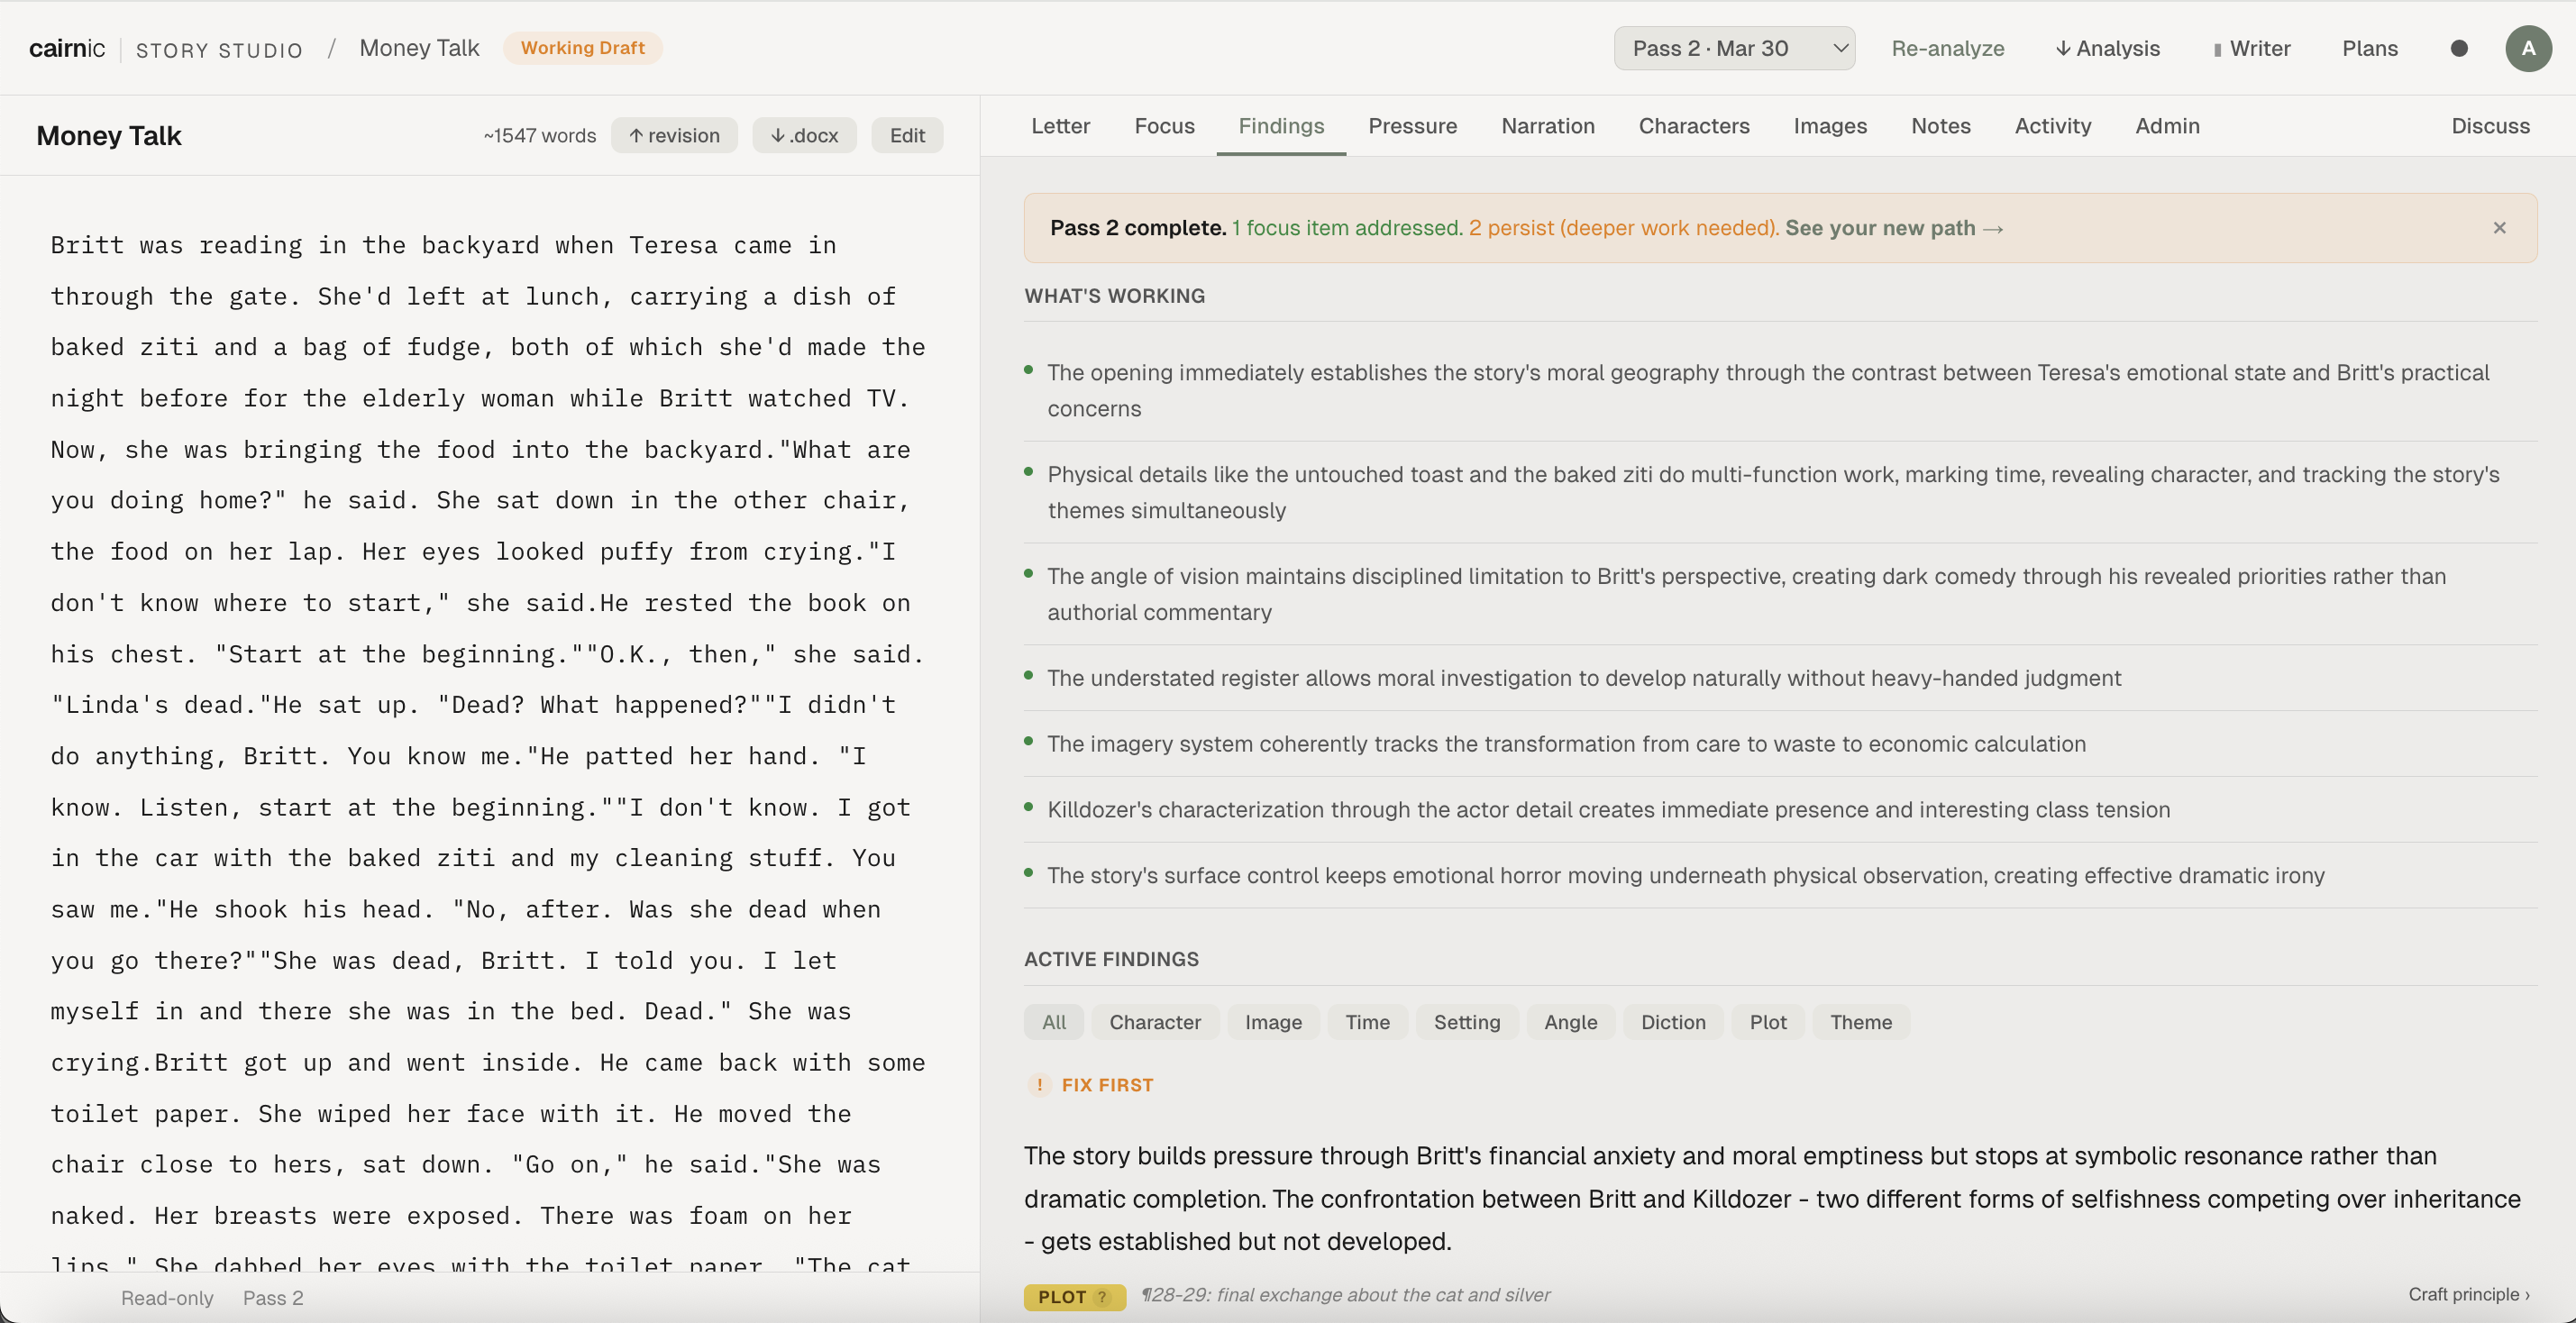Viewport: 2576px width, 1323px height.
Task: Download the Analysis via arrow button
Action: click(x=2107, y=48)
